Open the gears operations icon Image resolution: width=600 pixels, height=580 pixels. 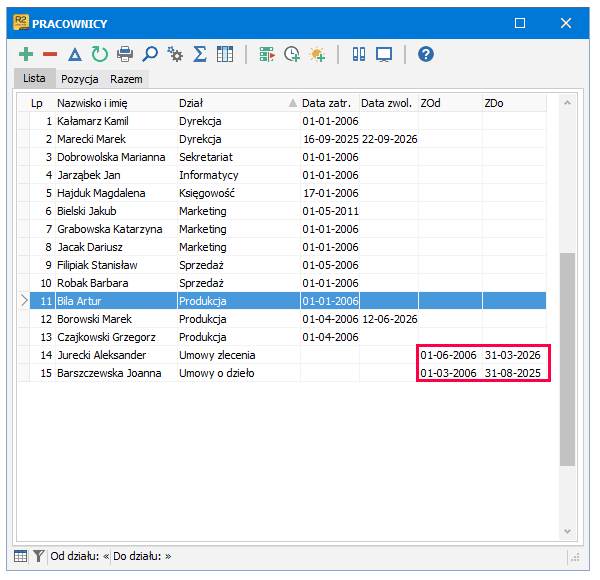[175, 54]
